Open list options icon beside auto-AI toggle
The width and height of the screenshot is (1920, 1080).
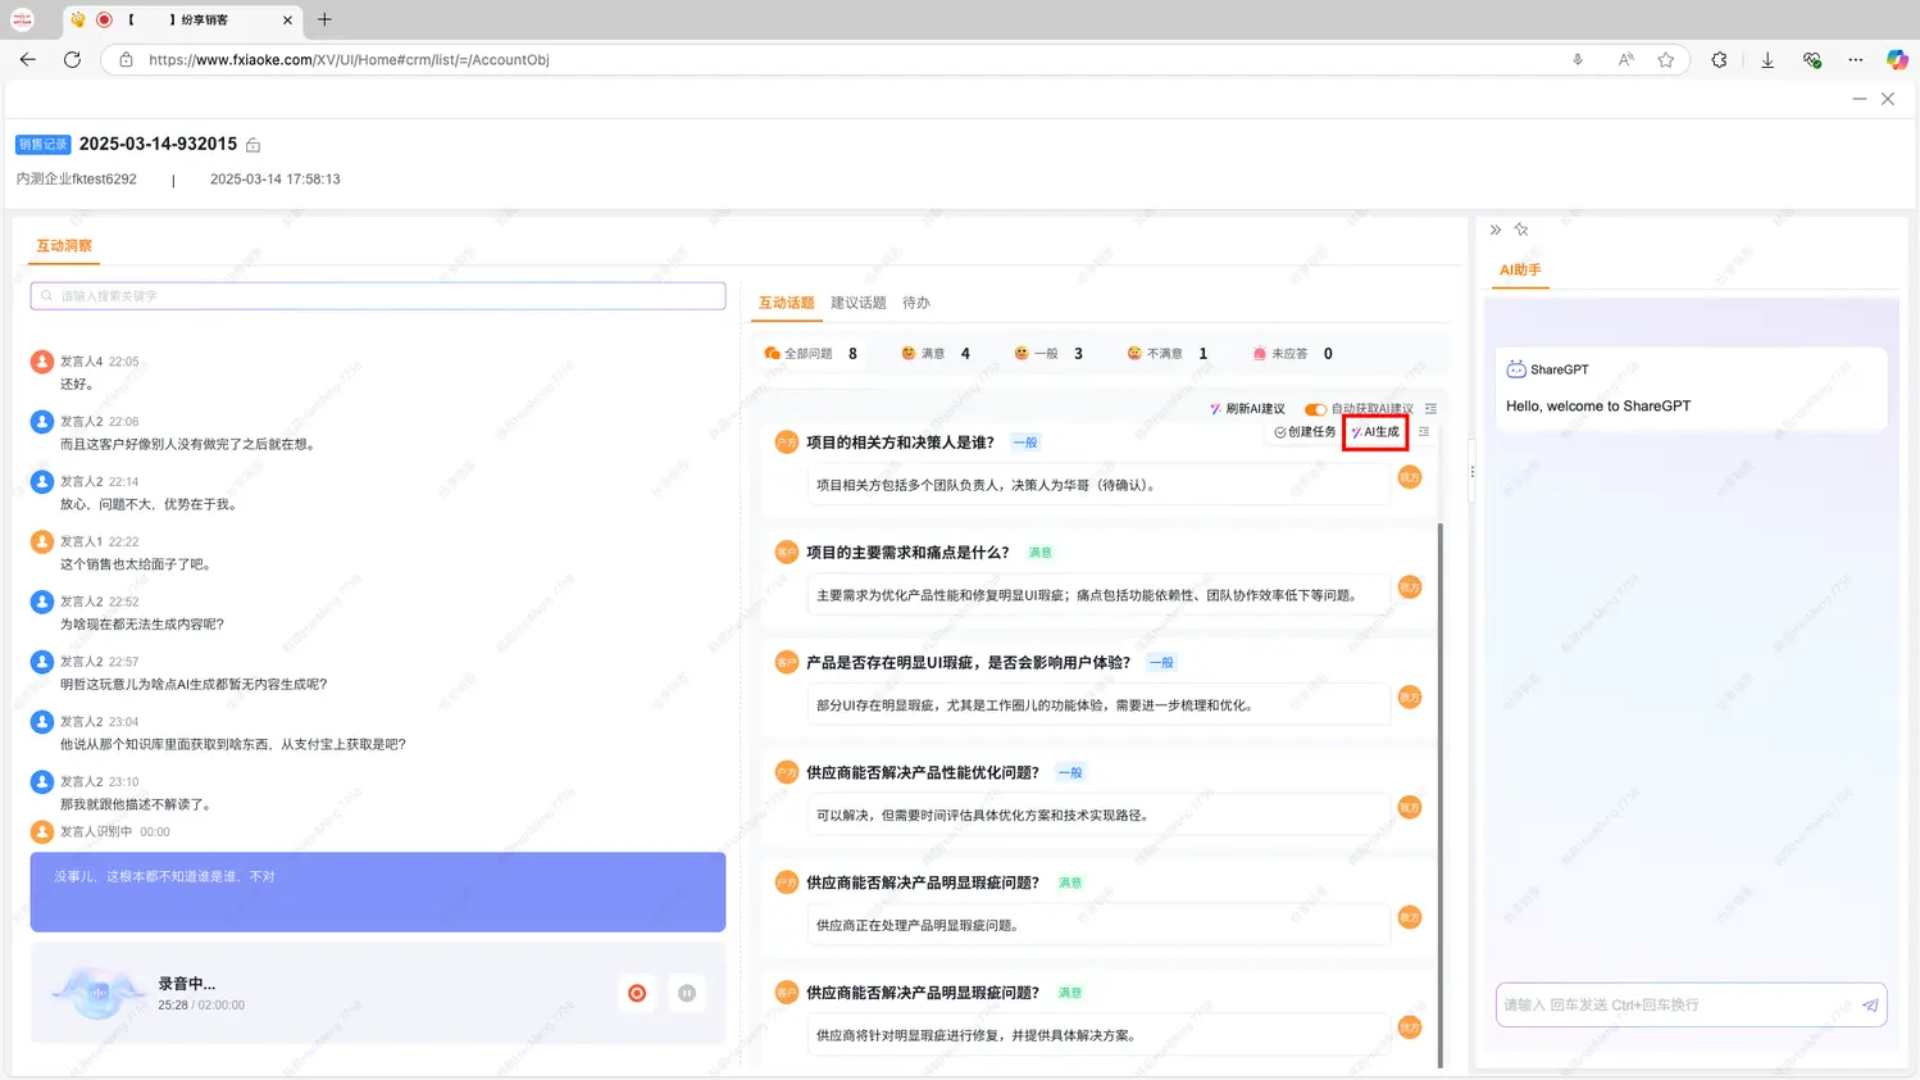pos(1431,409)
